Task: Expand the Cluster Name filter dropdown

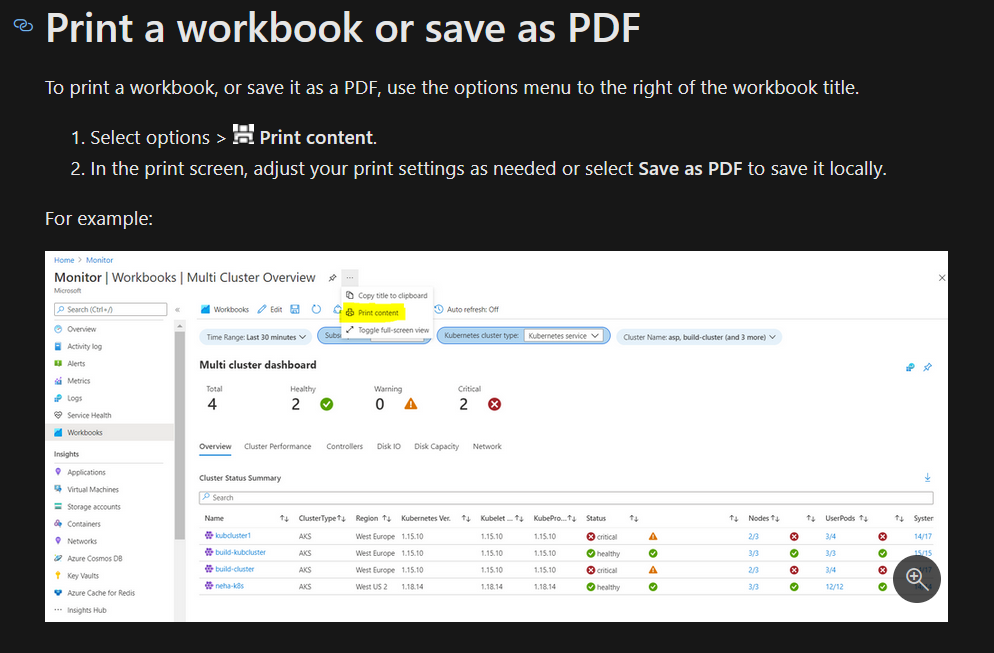Action: (x=699, y=337)
